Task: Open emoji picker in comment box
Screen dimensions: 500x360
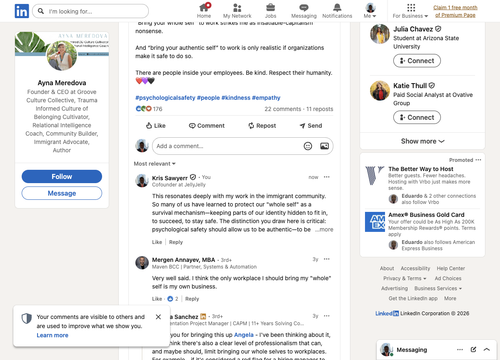Action: 308,146
